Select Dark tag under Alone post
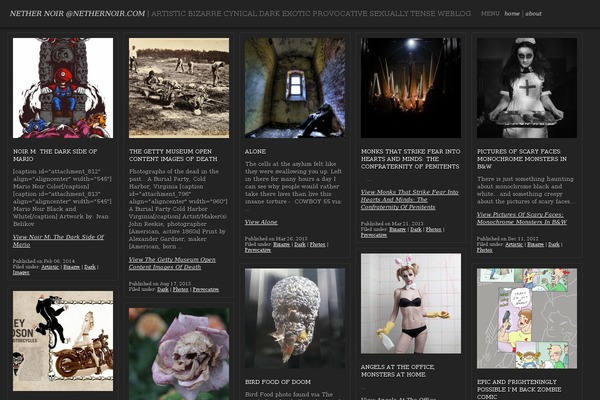Screen dimensions: 600x400 [x=300, y=245]
